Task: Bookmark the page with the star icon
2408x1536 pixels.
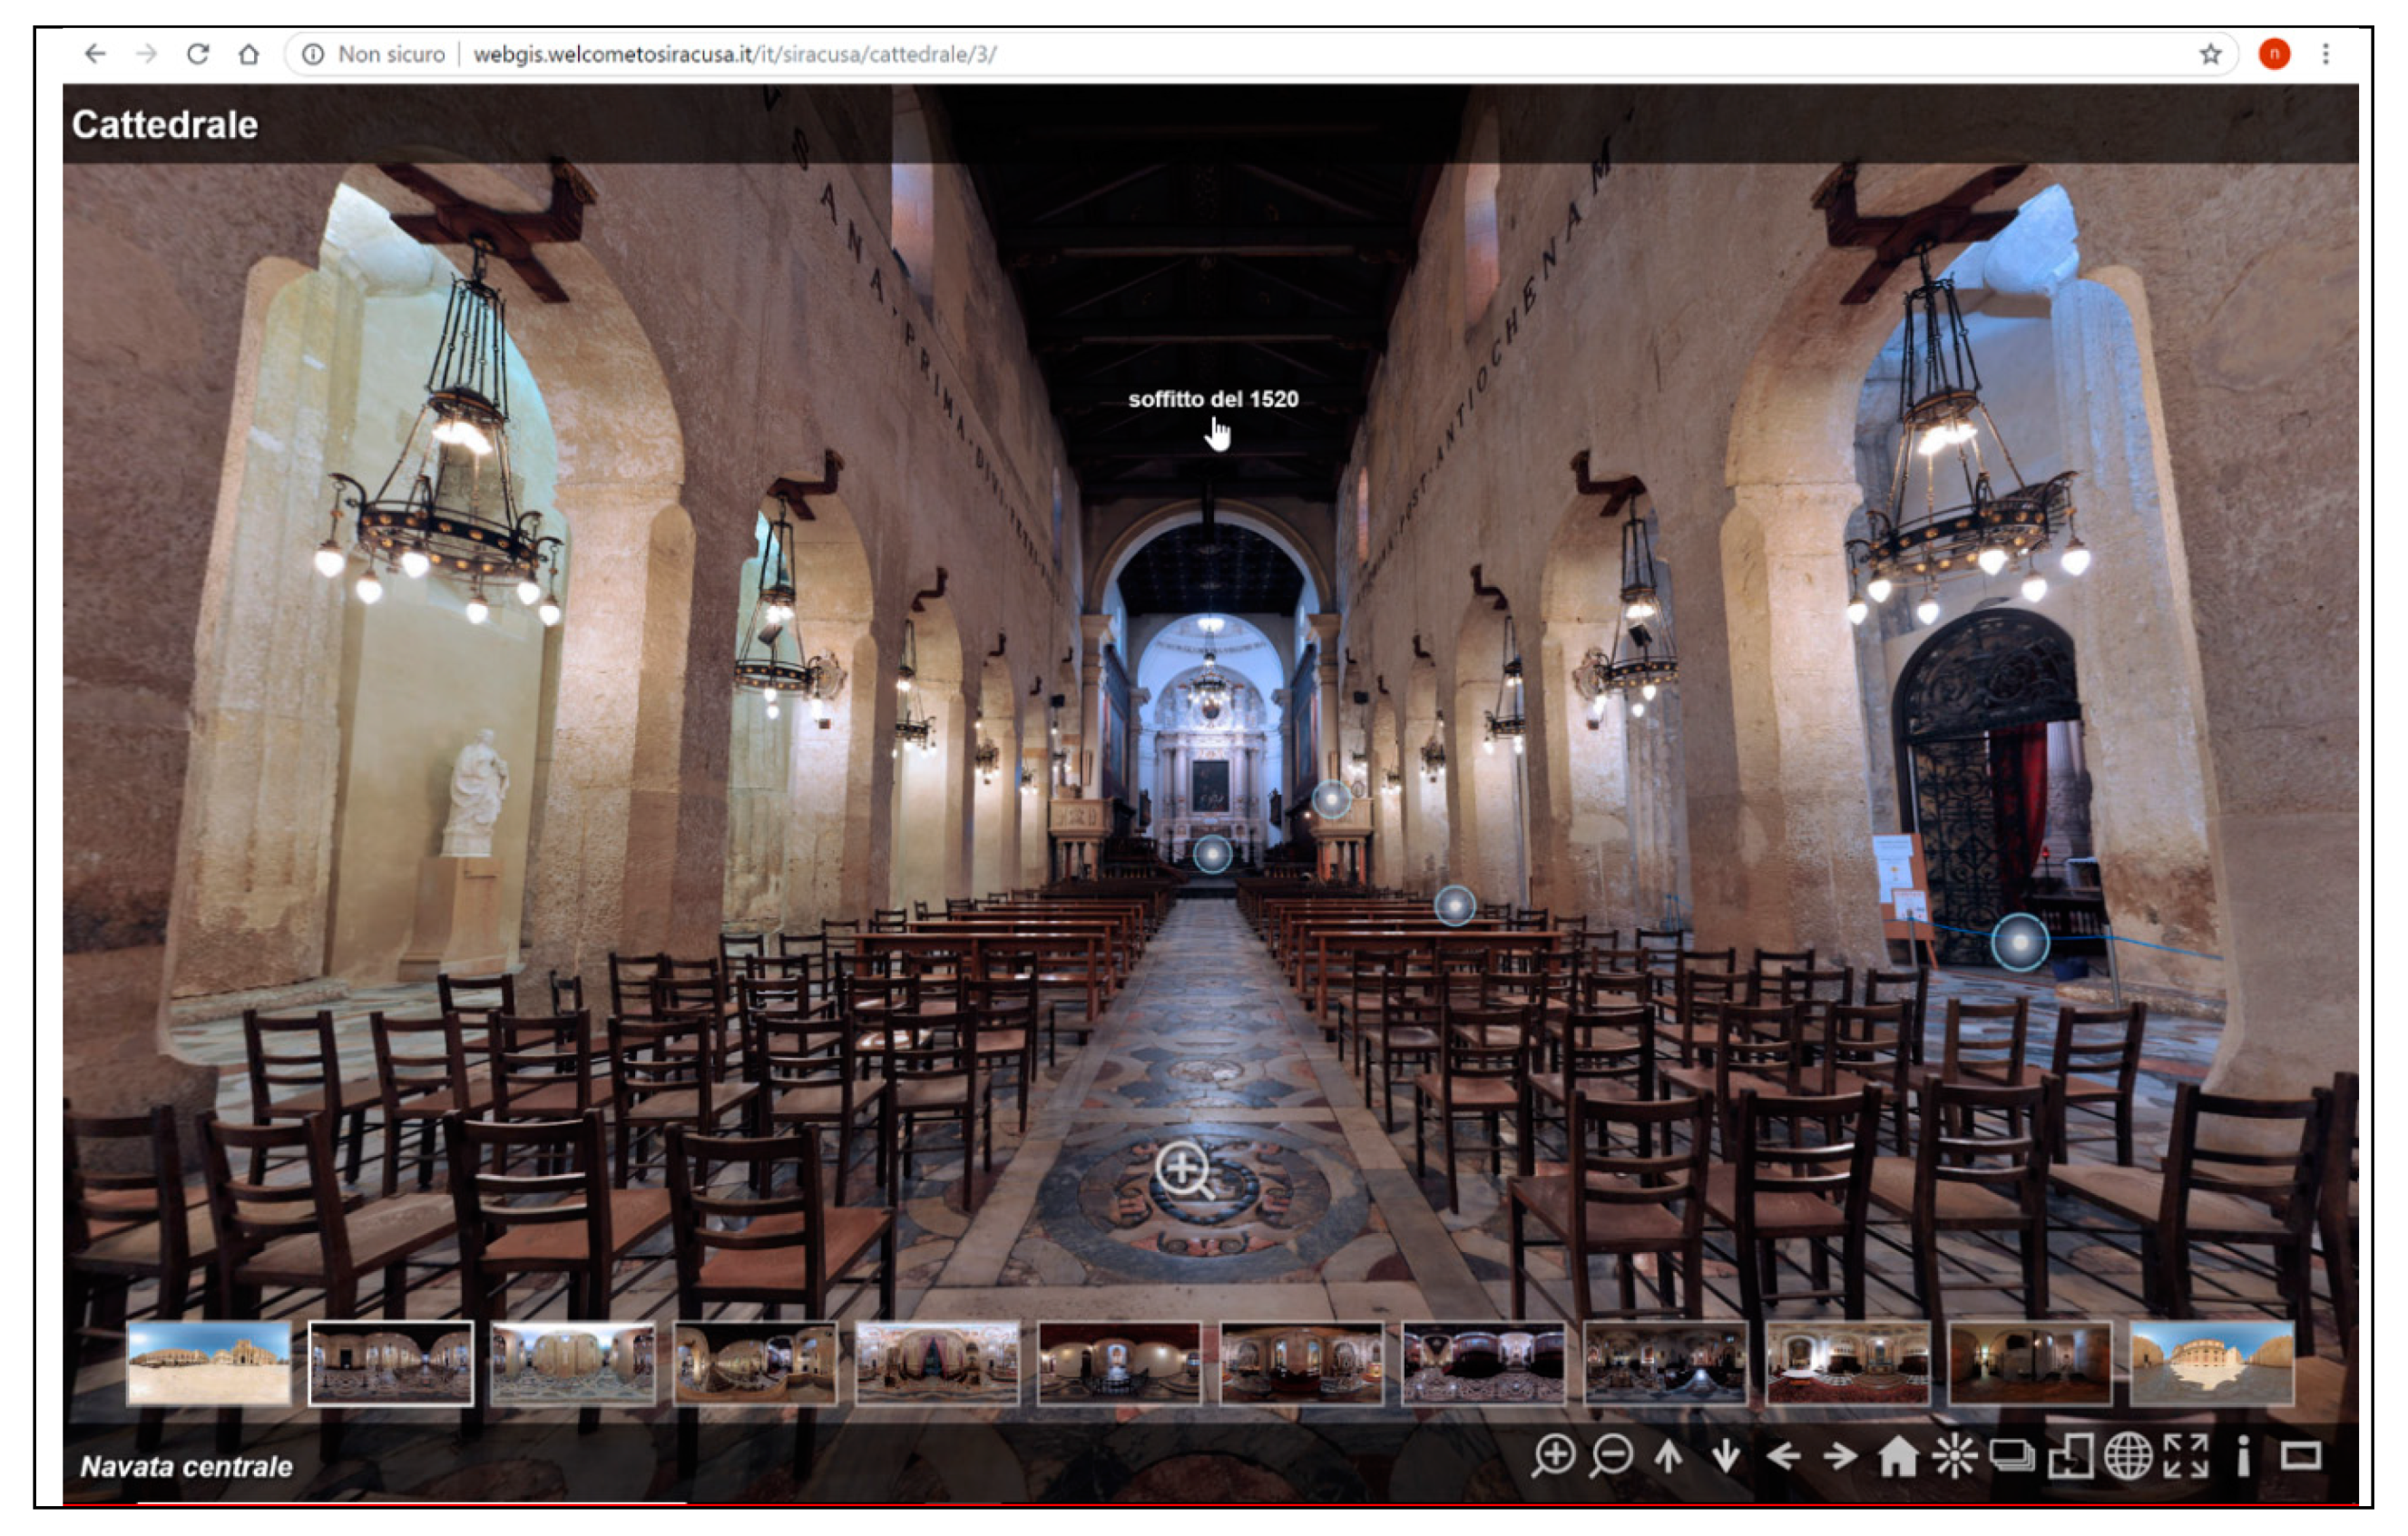Action: click(x=2210, y=54)
